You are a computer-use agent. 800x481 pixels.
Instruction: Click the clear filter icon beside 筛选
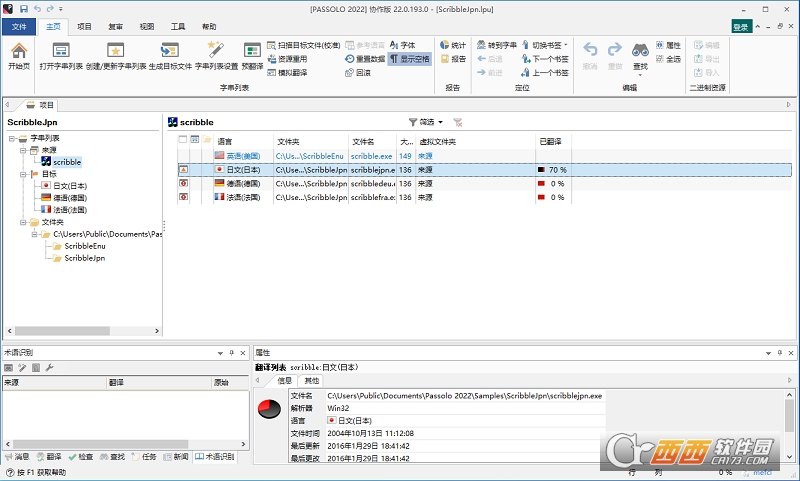tap(458, 122)
